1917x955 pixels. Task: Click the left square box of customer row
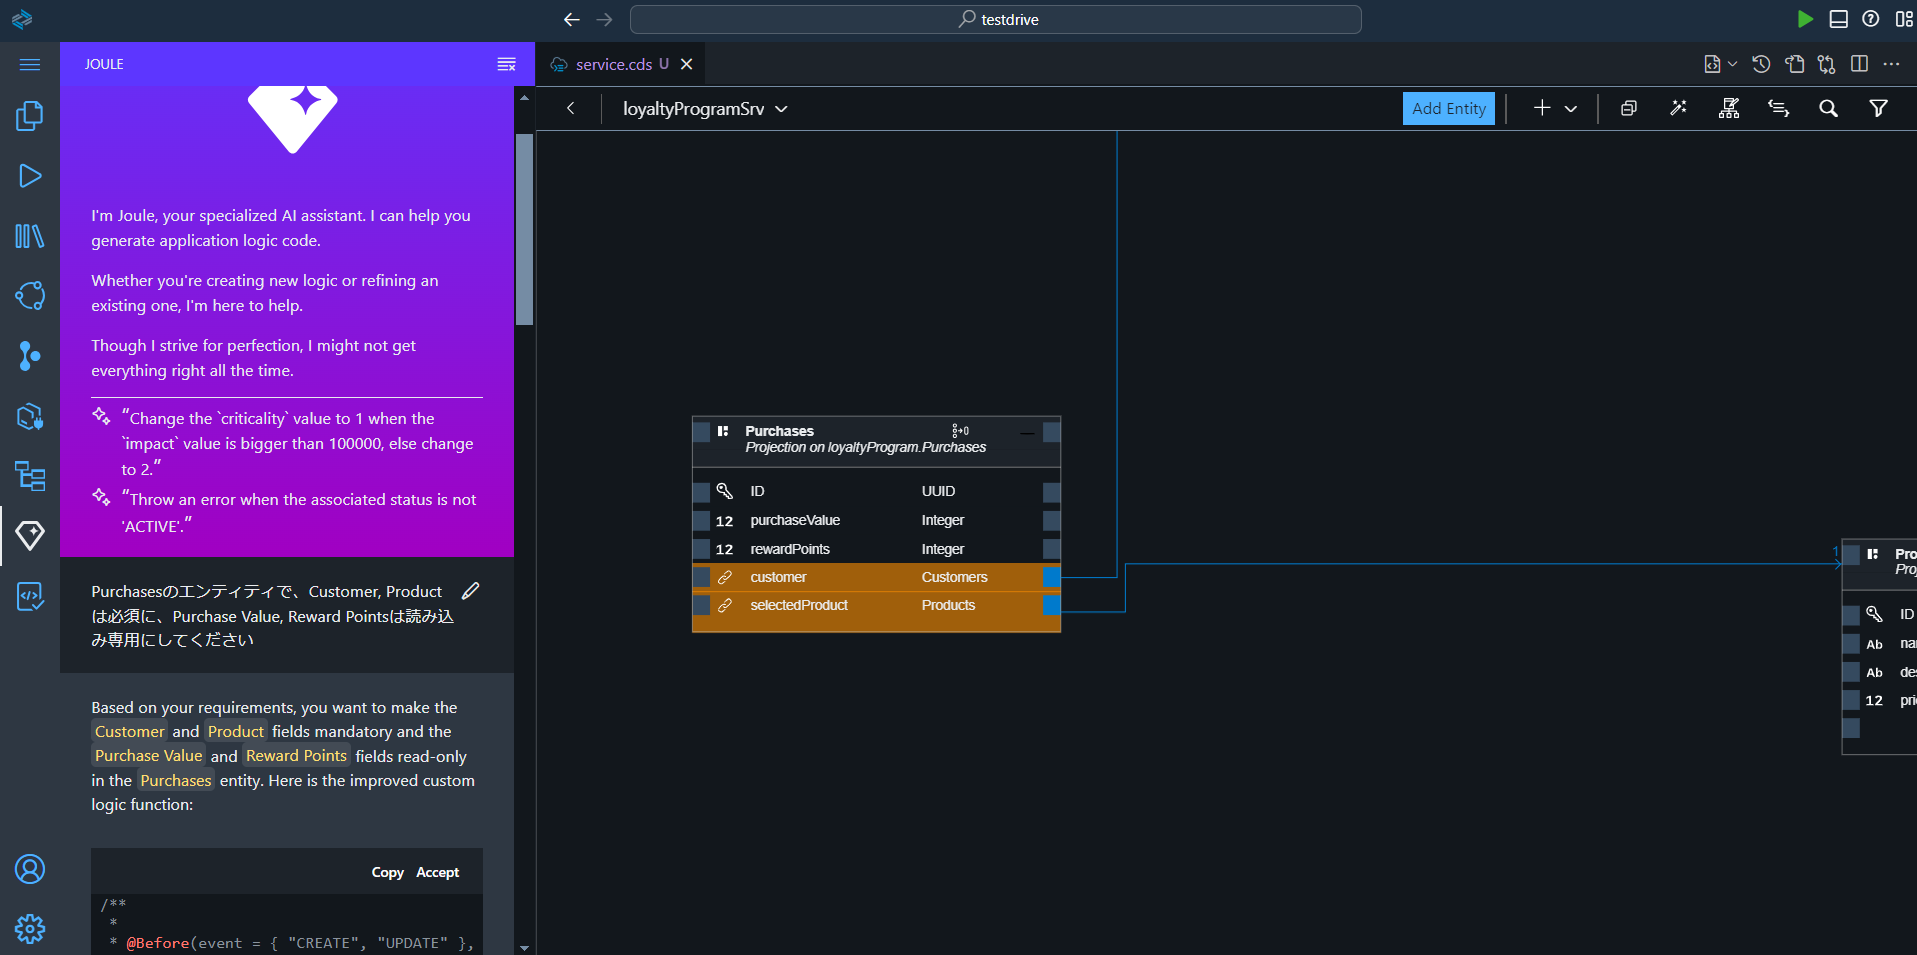701,577
